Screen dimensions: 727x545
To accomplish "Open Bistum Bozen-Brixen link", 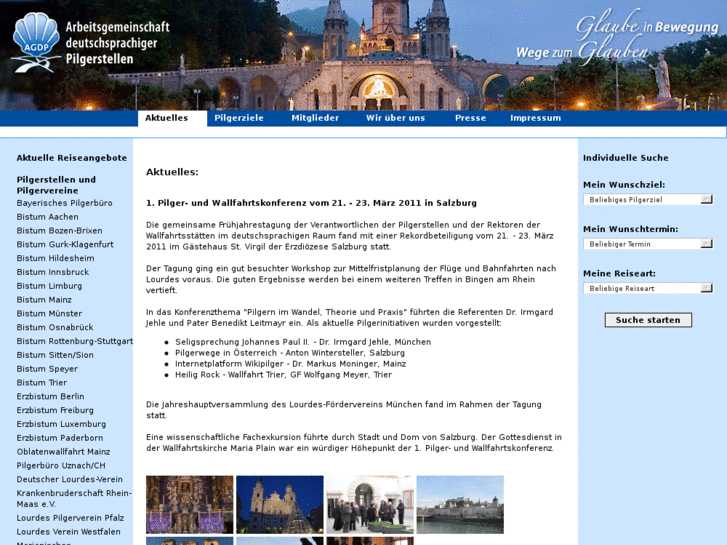I will tap(59, 231).
